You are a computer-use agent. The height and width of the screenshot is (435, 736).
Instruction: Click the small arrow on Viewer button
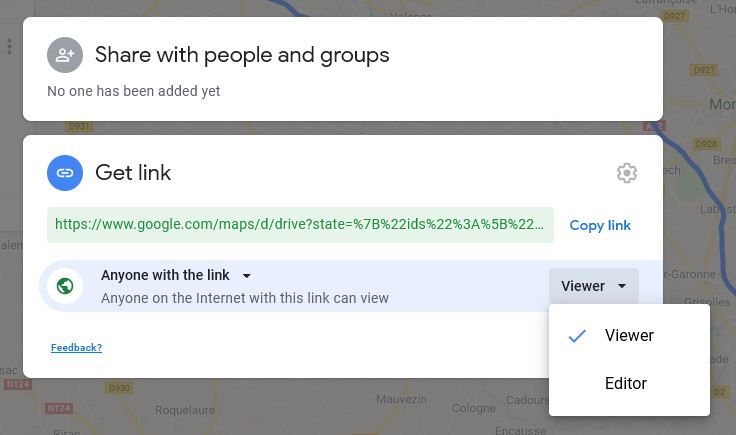tap(622, 286)
